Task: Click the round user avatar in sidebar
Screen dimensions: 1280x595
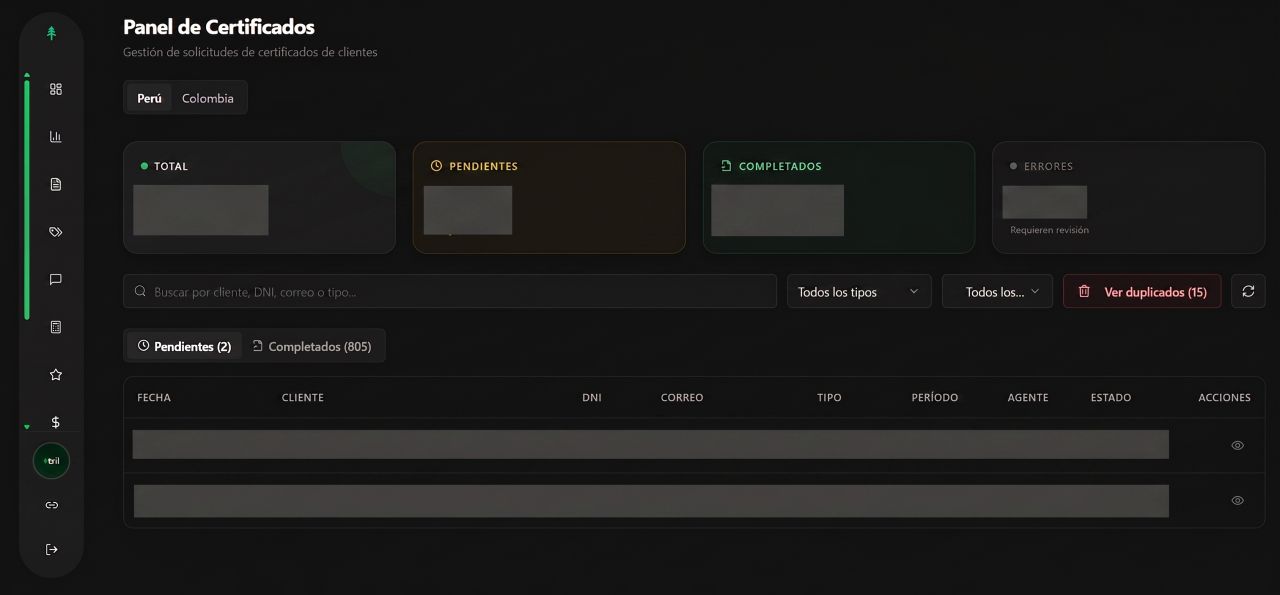Action: tap(52, 461)
